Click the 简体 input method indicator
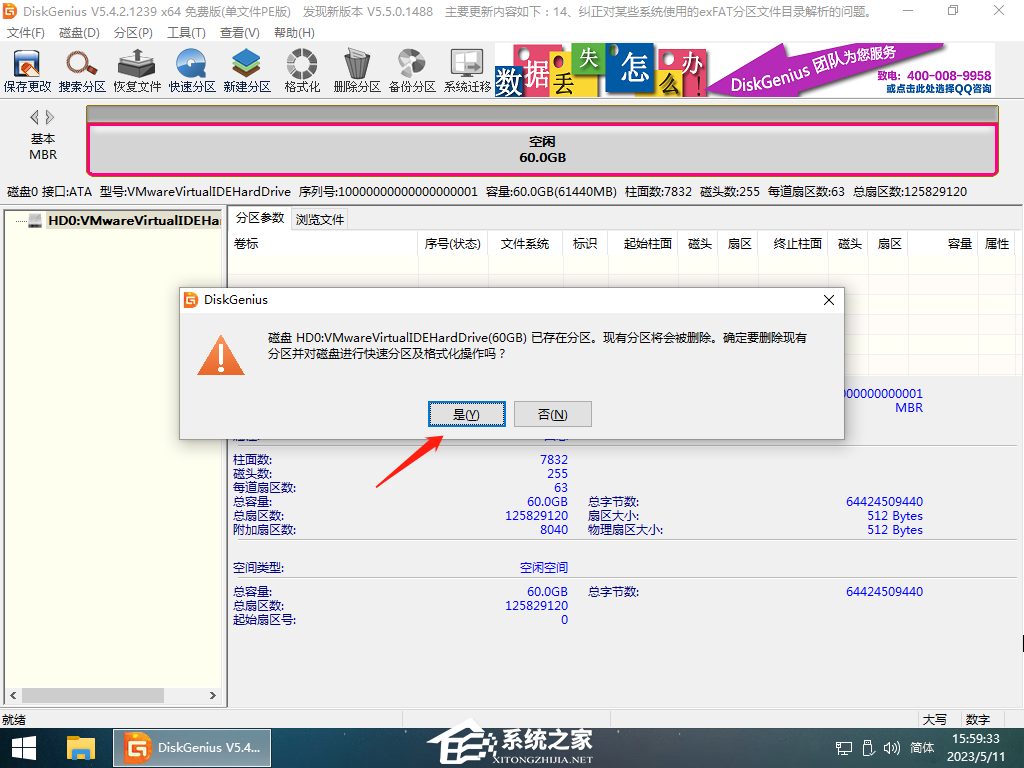This screenshot has width=1024, height=768. tap(922, 748)
